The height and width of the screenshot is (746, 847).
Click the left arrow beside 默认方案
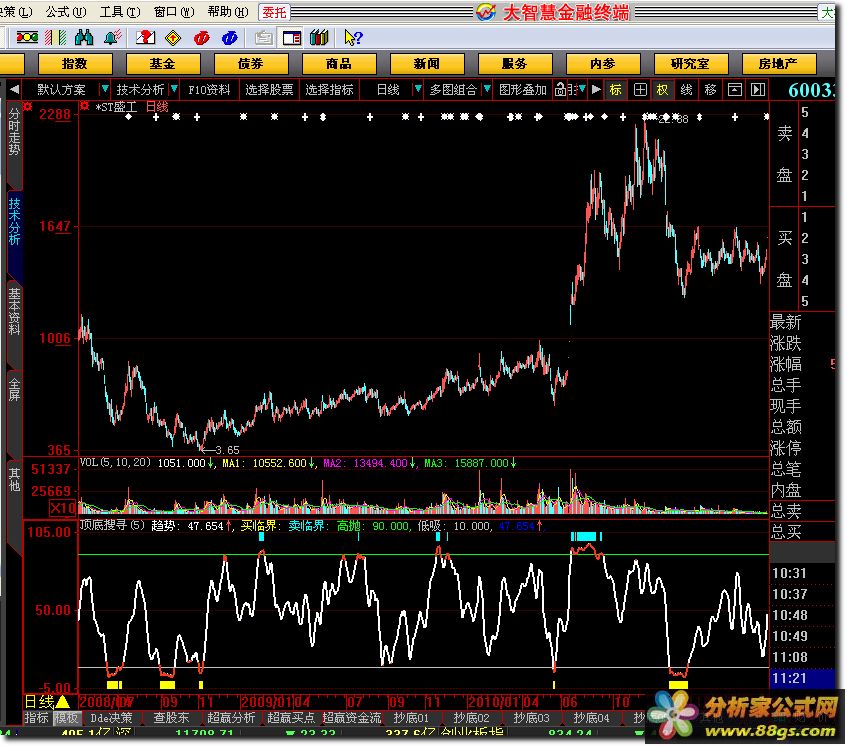click(15, 89)
